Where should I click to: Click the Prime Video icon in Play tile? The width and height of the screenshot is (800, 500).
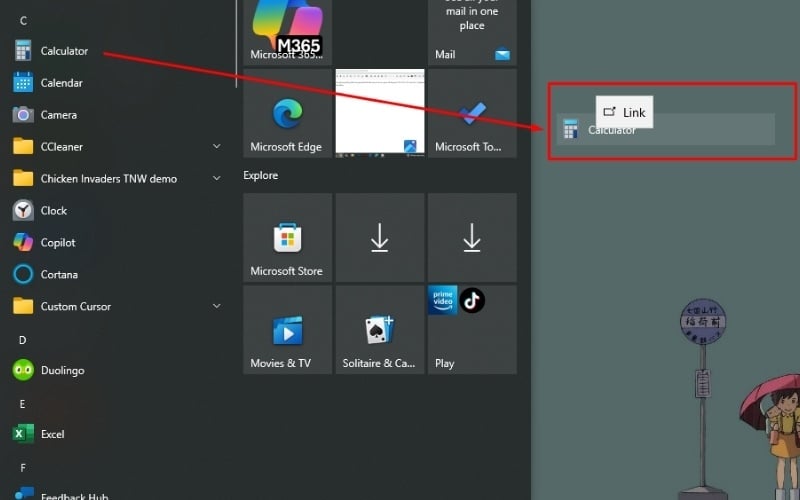(x=442, y=300)
